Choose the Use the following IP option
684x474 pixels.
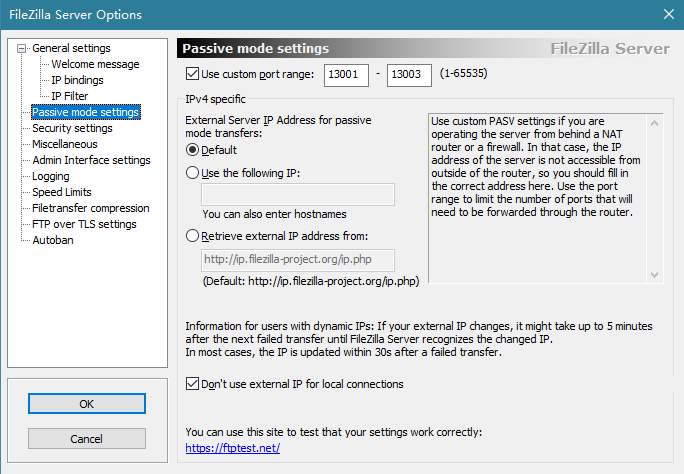click(x=192, y=173)
